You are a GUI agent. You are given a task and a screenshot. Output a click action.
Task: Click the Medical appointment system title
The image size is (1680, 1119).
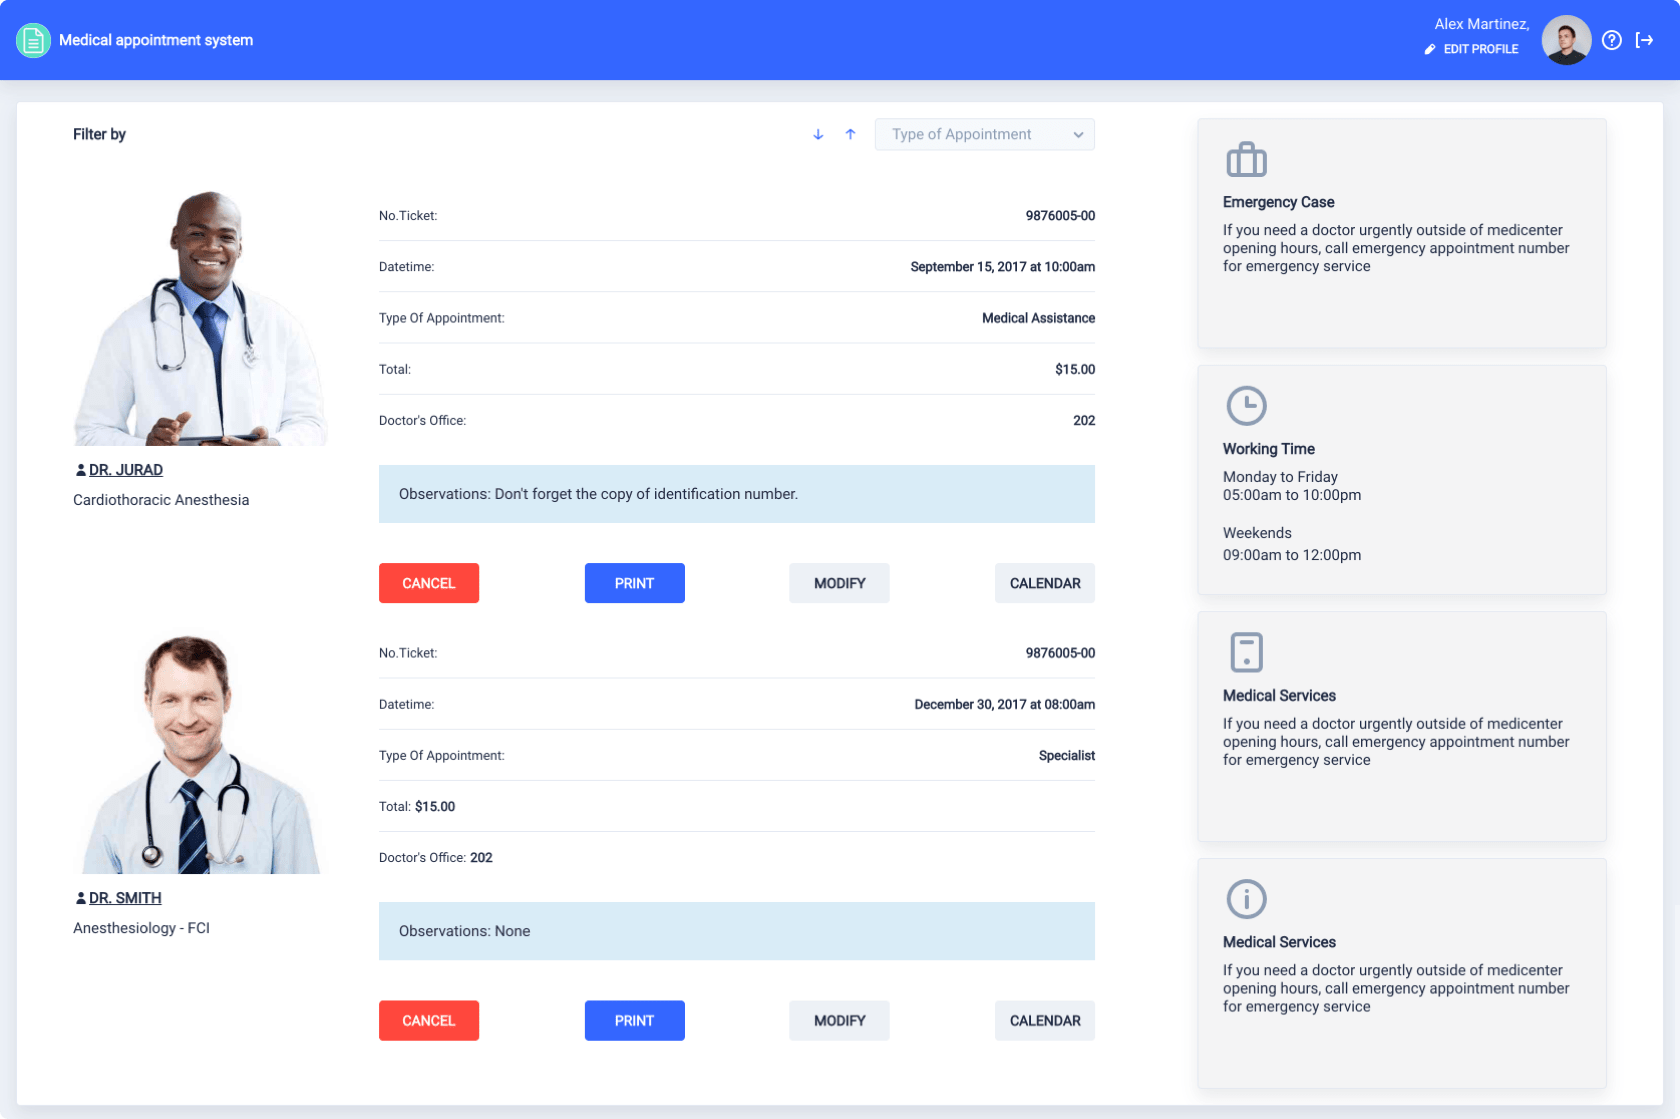(156, 40)
